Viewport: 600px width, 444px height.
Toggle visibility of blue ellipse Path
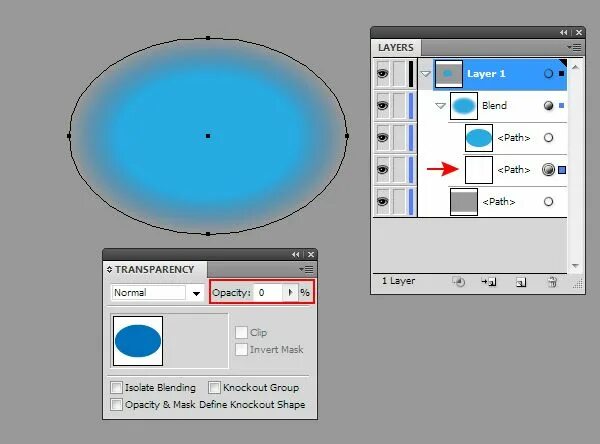pyautogui.click(x=382, y=137)
